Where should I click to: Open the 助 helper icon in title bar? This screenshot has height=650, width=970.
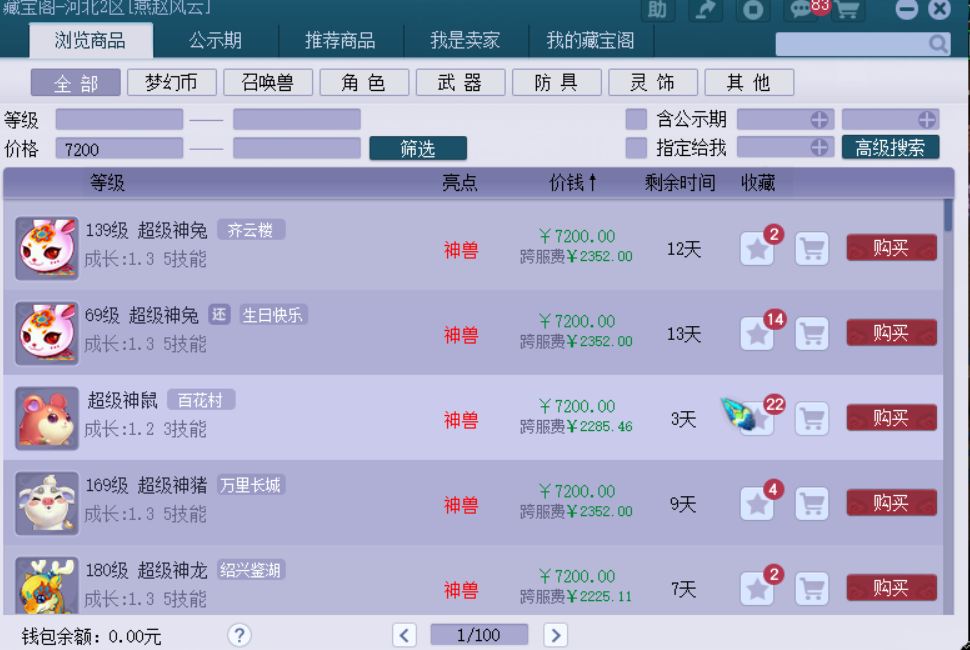click(657, 10)
